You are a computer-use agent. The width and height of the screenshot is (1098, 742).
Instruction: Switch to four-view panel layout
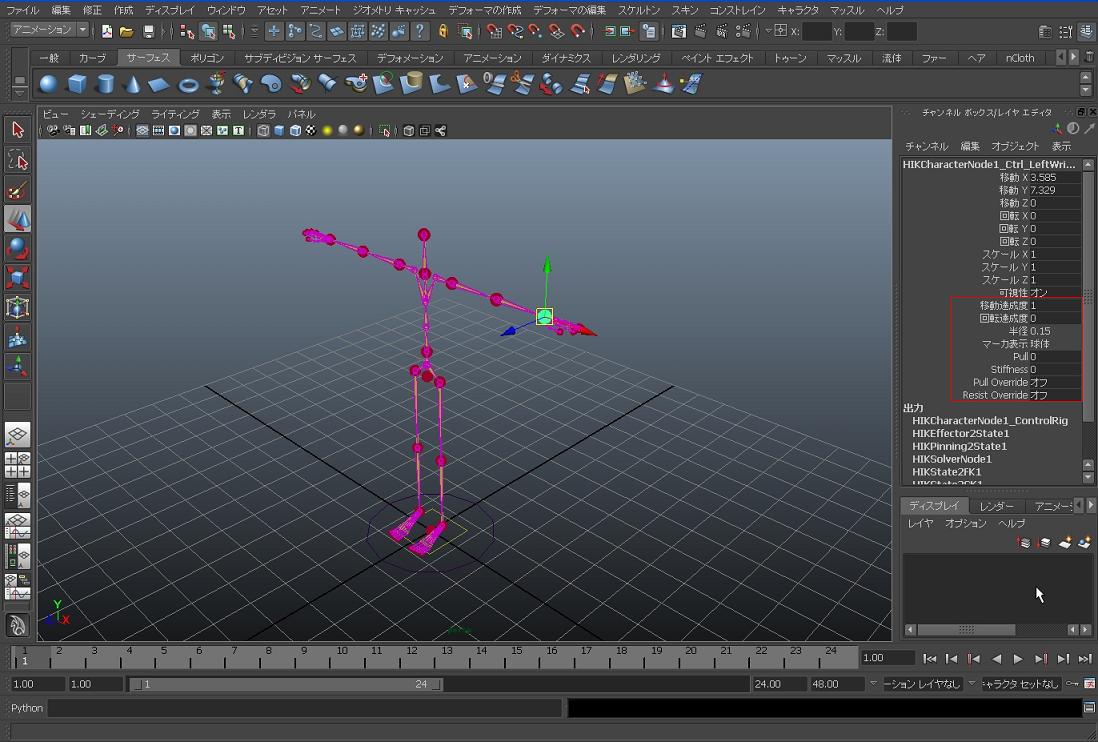pos(17,465)
